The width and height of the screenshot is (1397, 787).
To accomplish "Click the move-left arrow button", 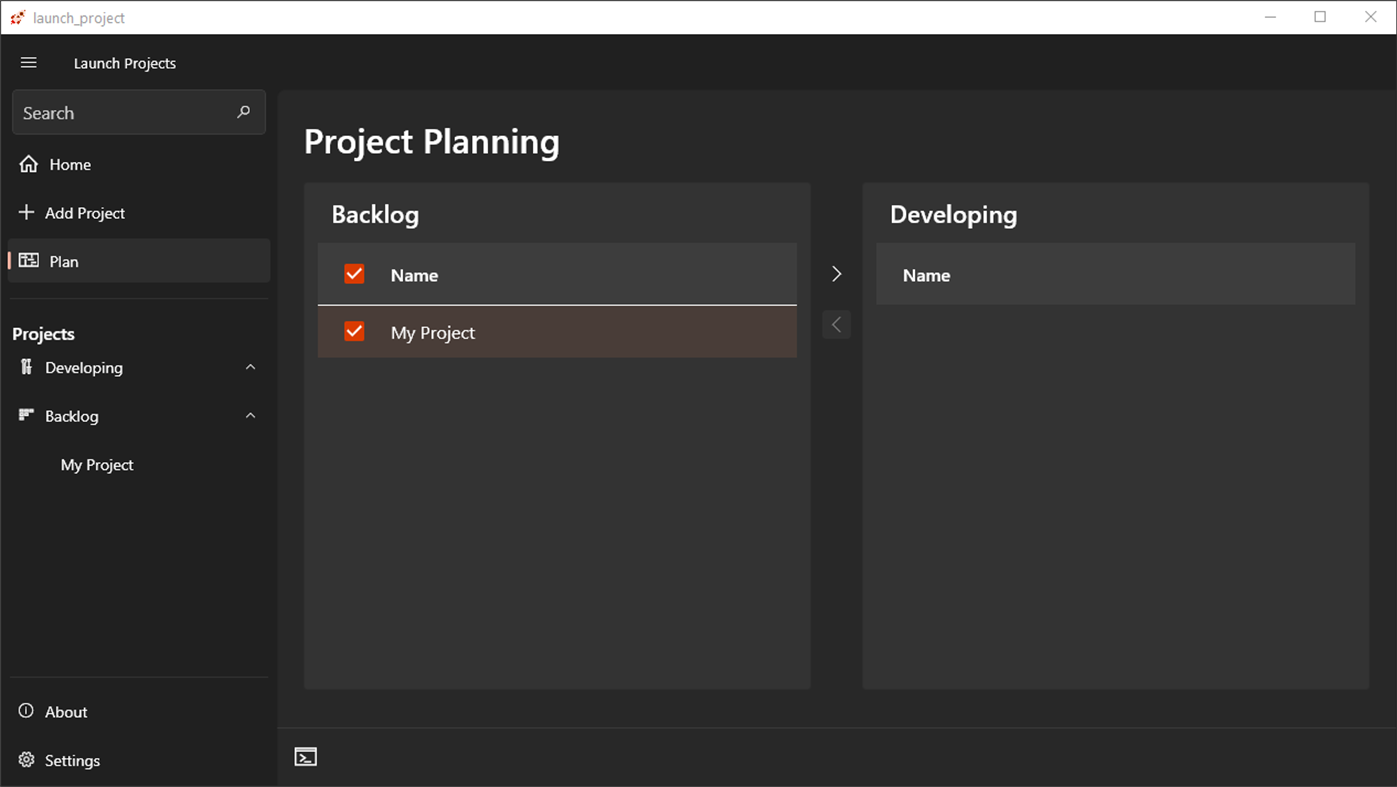I will [x=837, y=324].
